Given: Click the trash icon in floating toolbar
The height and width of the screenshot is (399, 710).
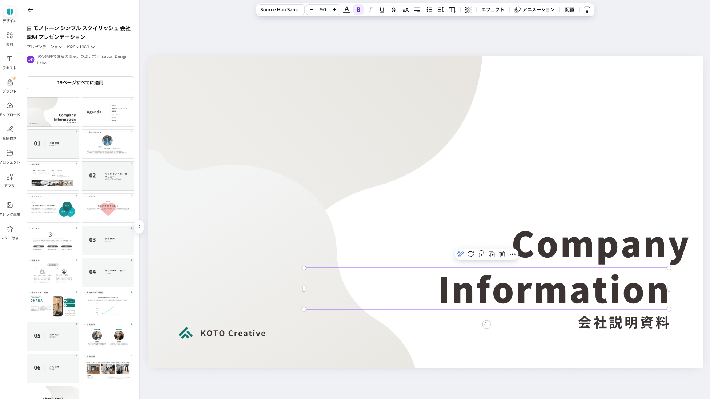Looking at the screenshot, I should tap(502, 254).
